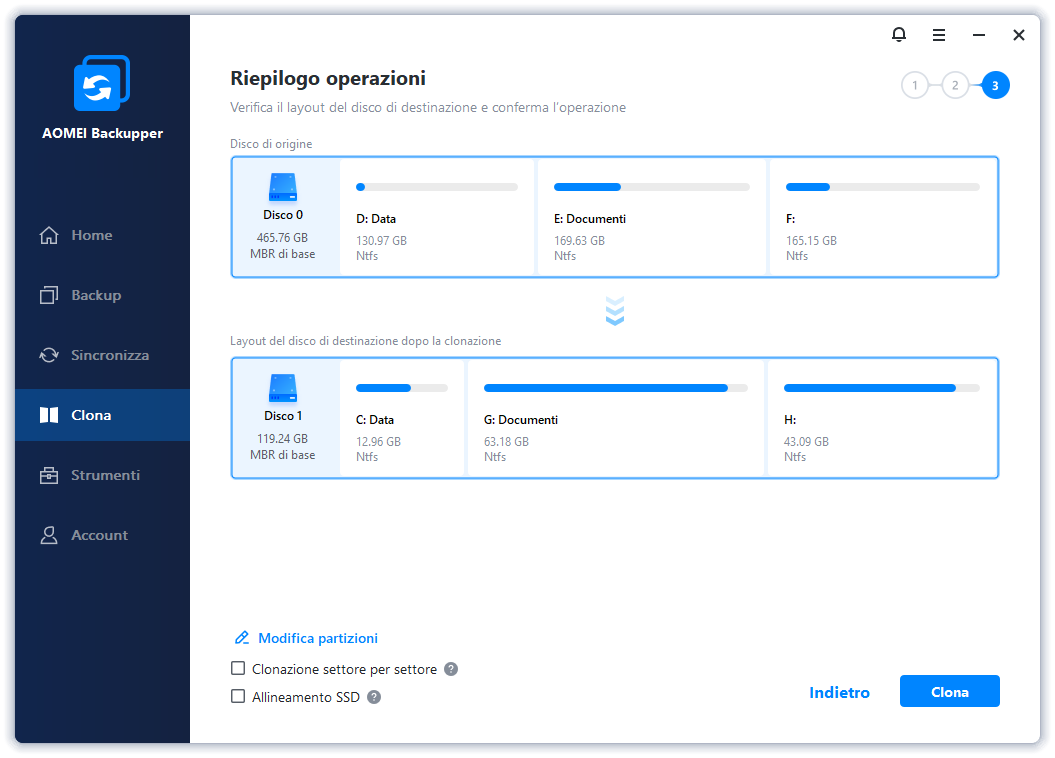
Task: Click the '169.63 GB' size value
Action: [579, 241]
